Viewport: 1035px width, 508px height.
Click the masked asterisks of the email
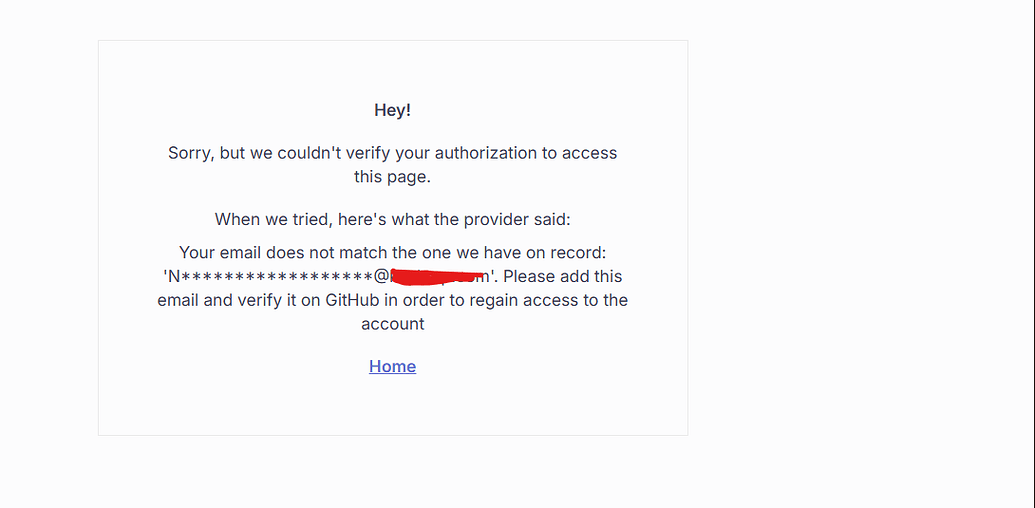pos(276,276)
